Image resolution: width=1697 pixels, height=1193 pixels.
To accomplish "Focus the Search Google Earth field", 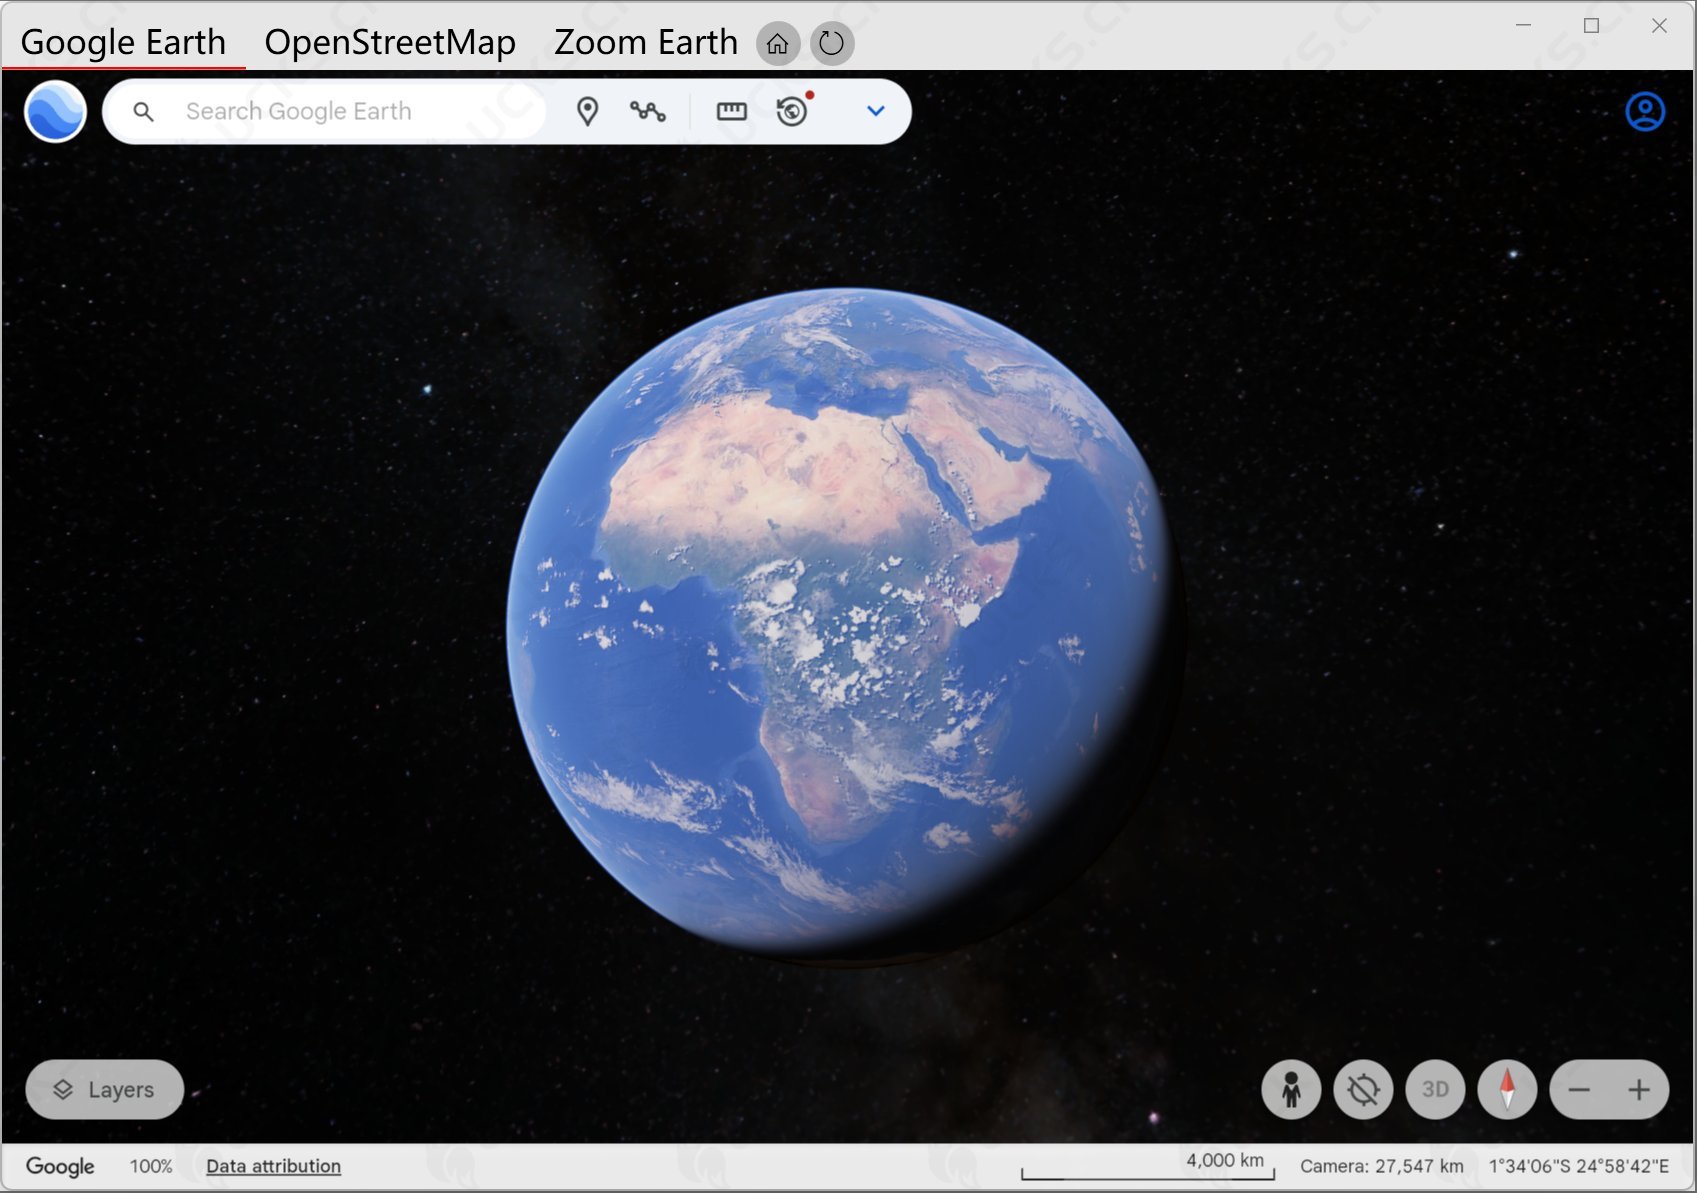I will [326, 111].
